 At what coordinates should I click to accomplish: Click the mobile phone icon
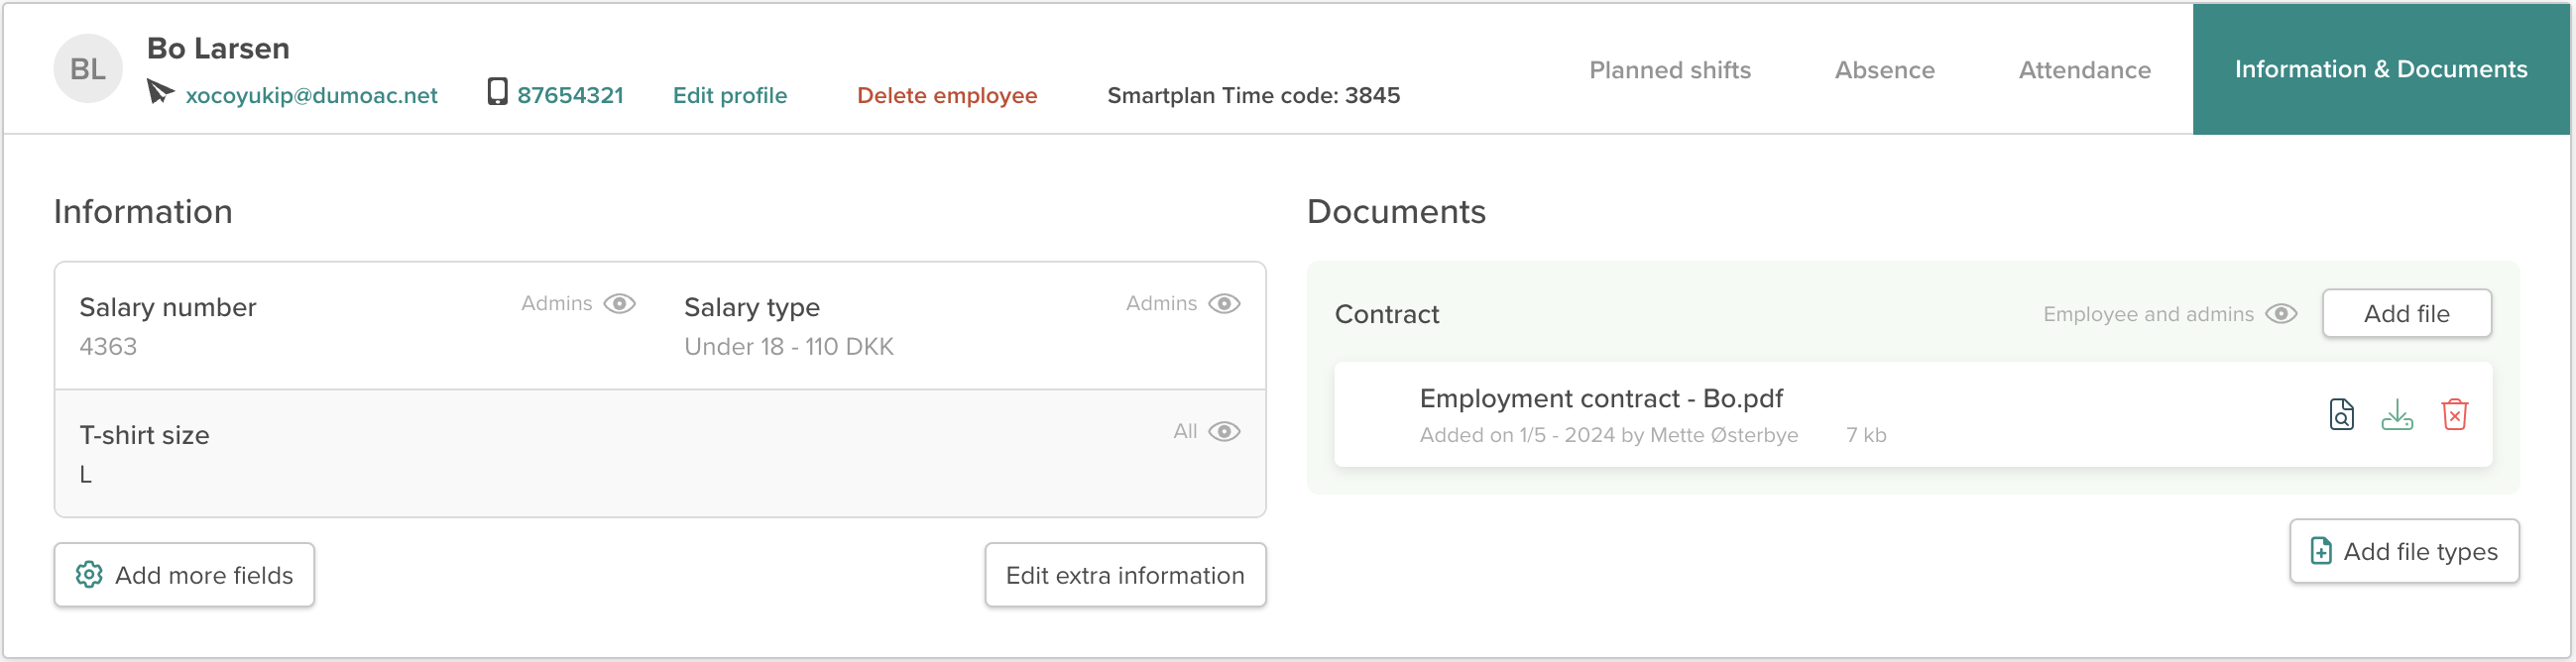click(497, 92)
